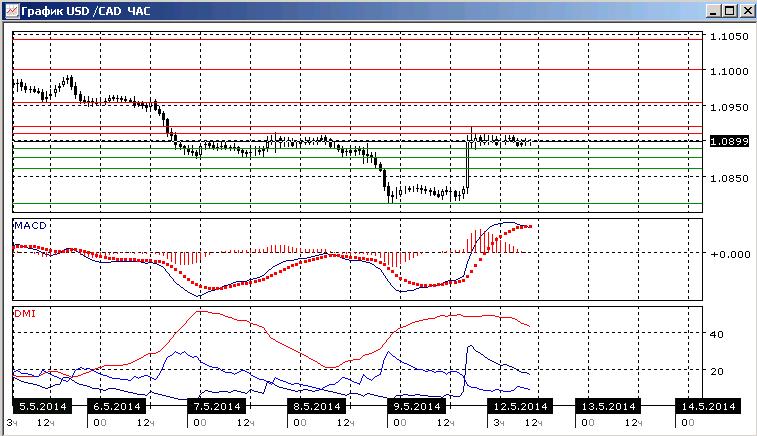Select the current price label 1.0899

point(729,141)
